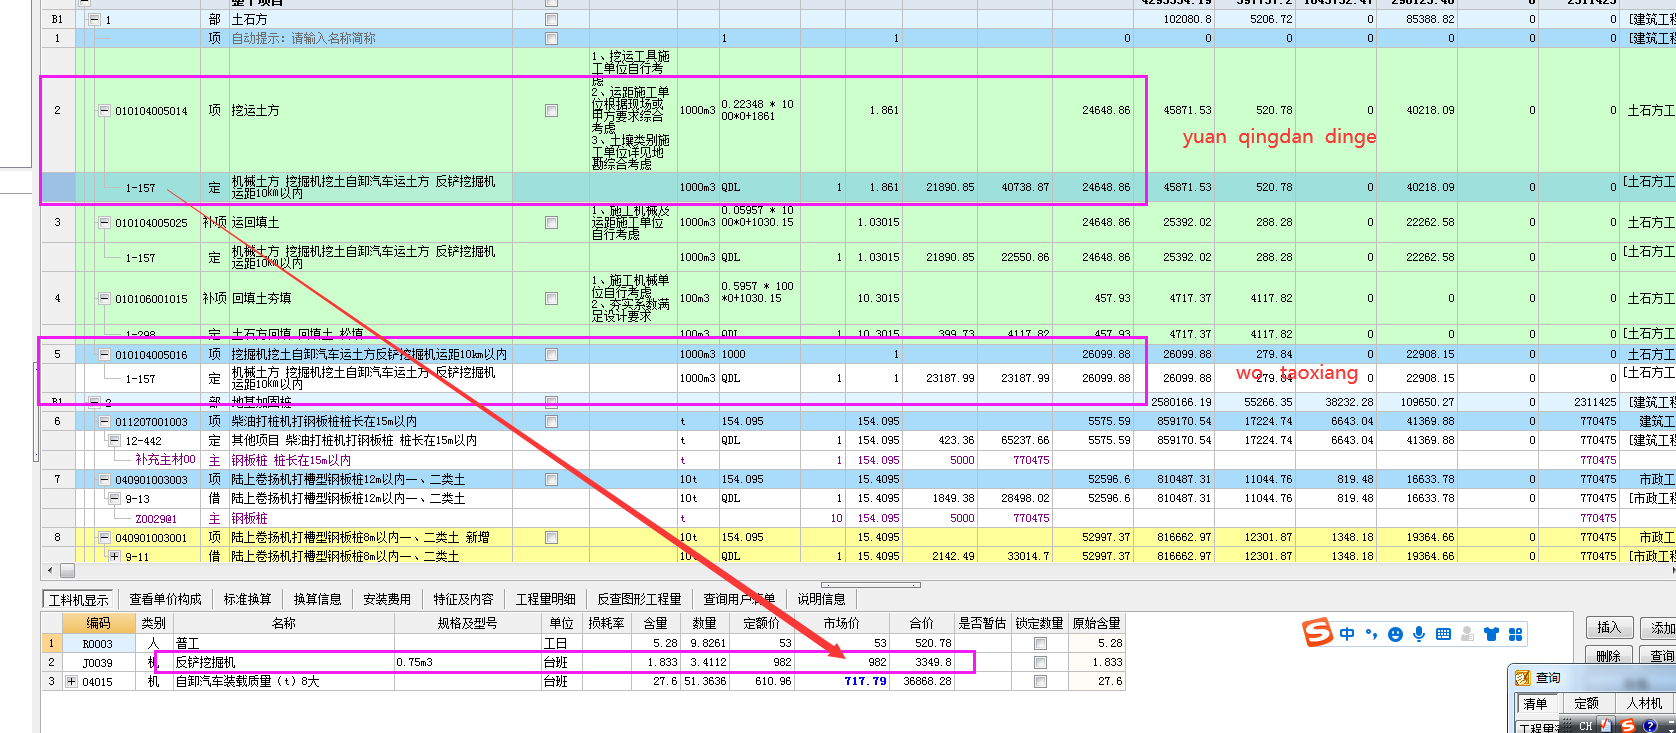This screenshot has width=1676, height=733.
Task: Open 换算信息 tab
Action: (317, 599)
